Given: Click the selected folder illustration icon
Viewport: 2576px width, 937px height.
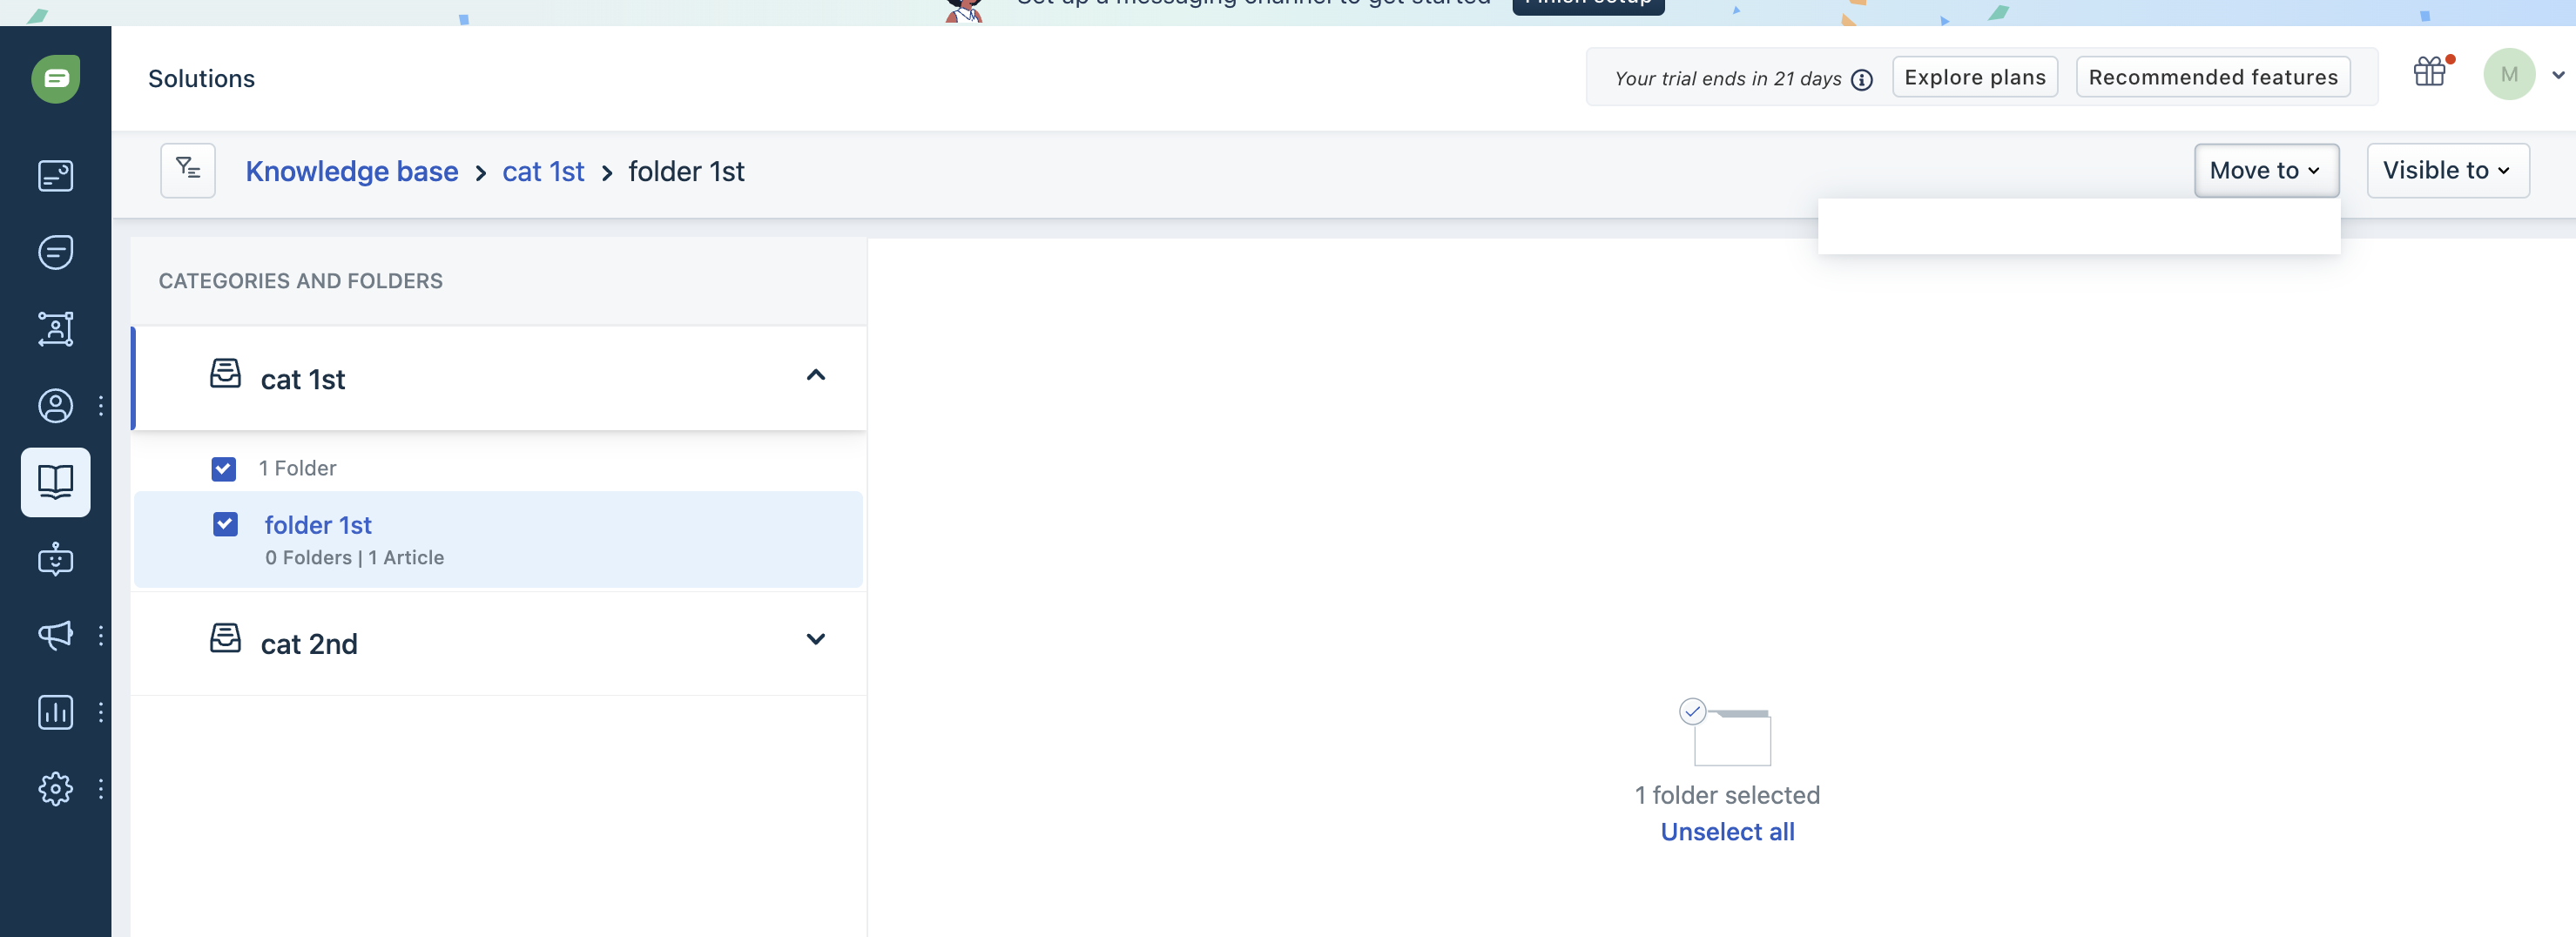Looking at the screenshot, I should [x=1726, y=732].
